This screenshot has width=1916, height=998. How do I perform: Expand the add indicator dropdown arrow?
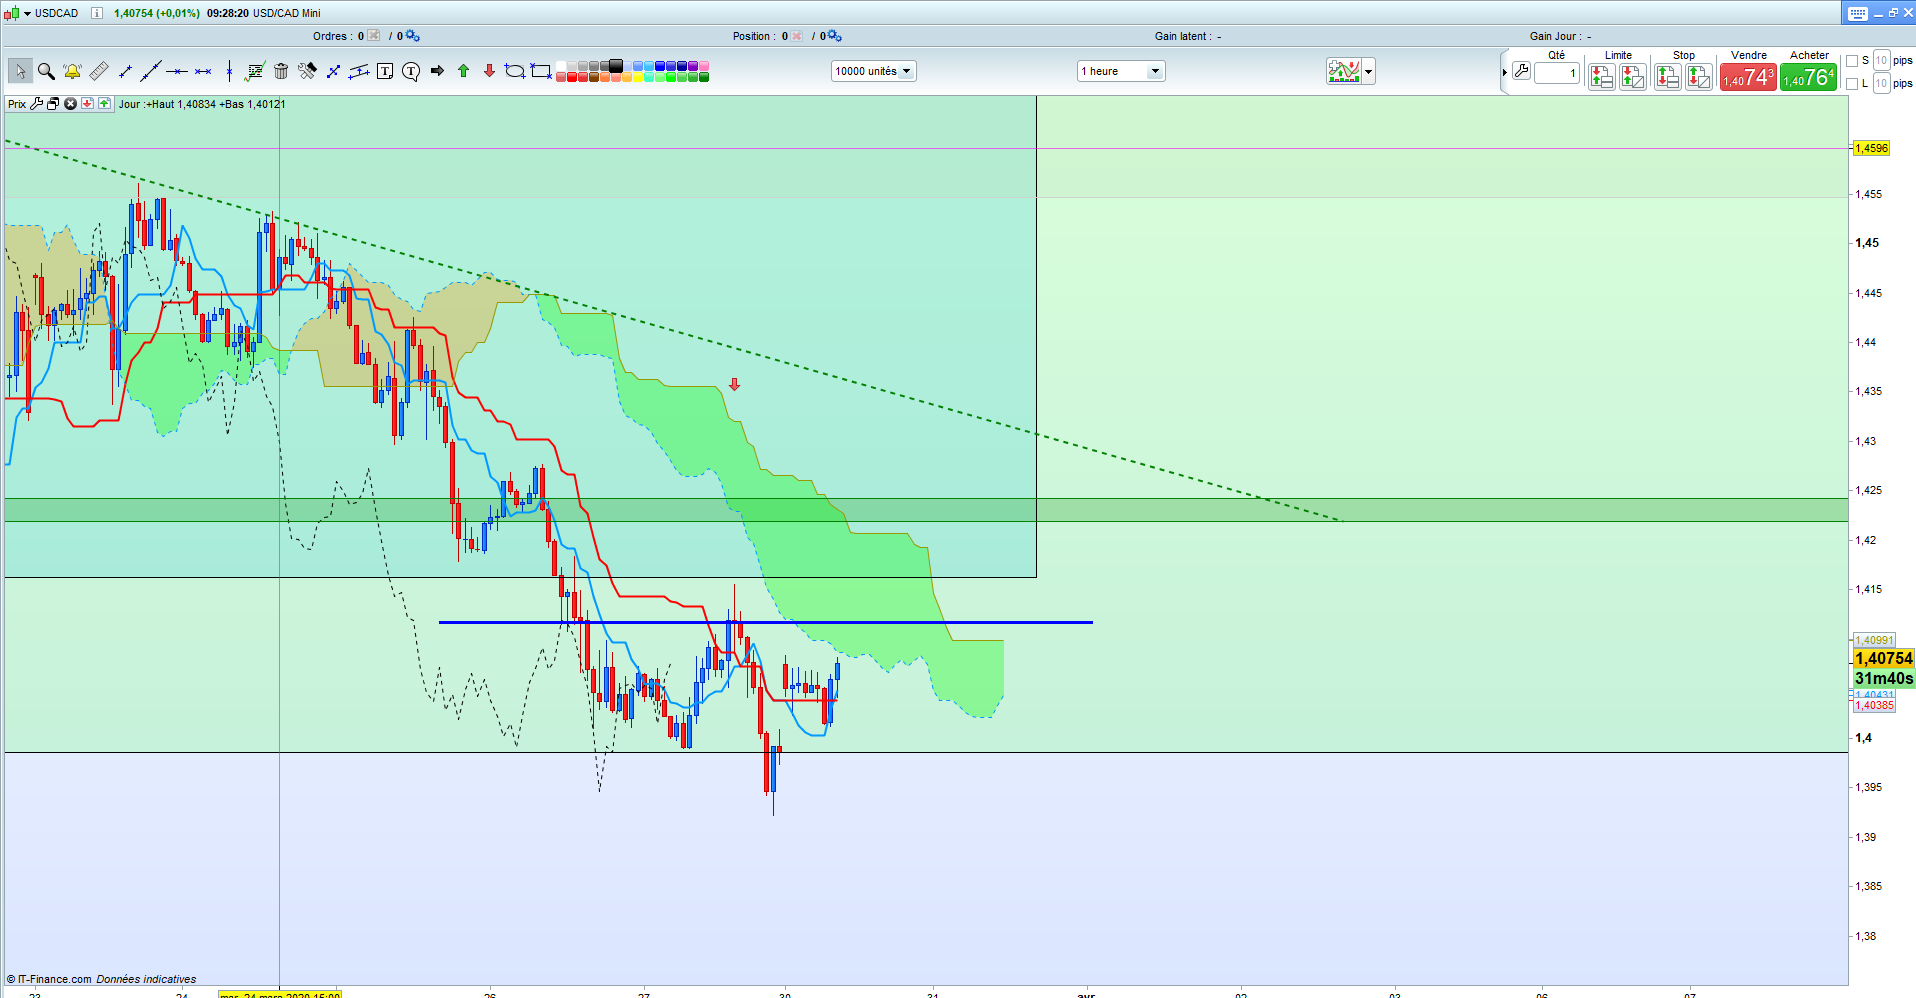1368,71
